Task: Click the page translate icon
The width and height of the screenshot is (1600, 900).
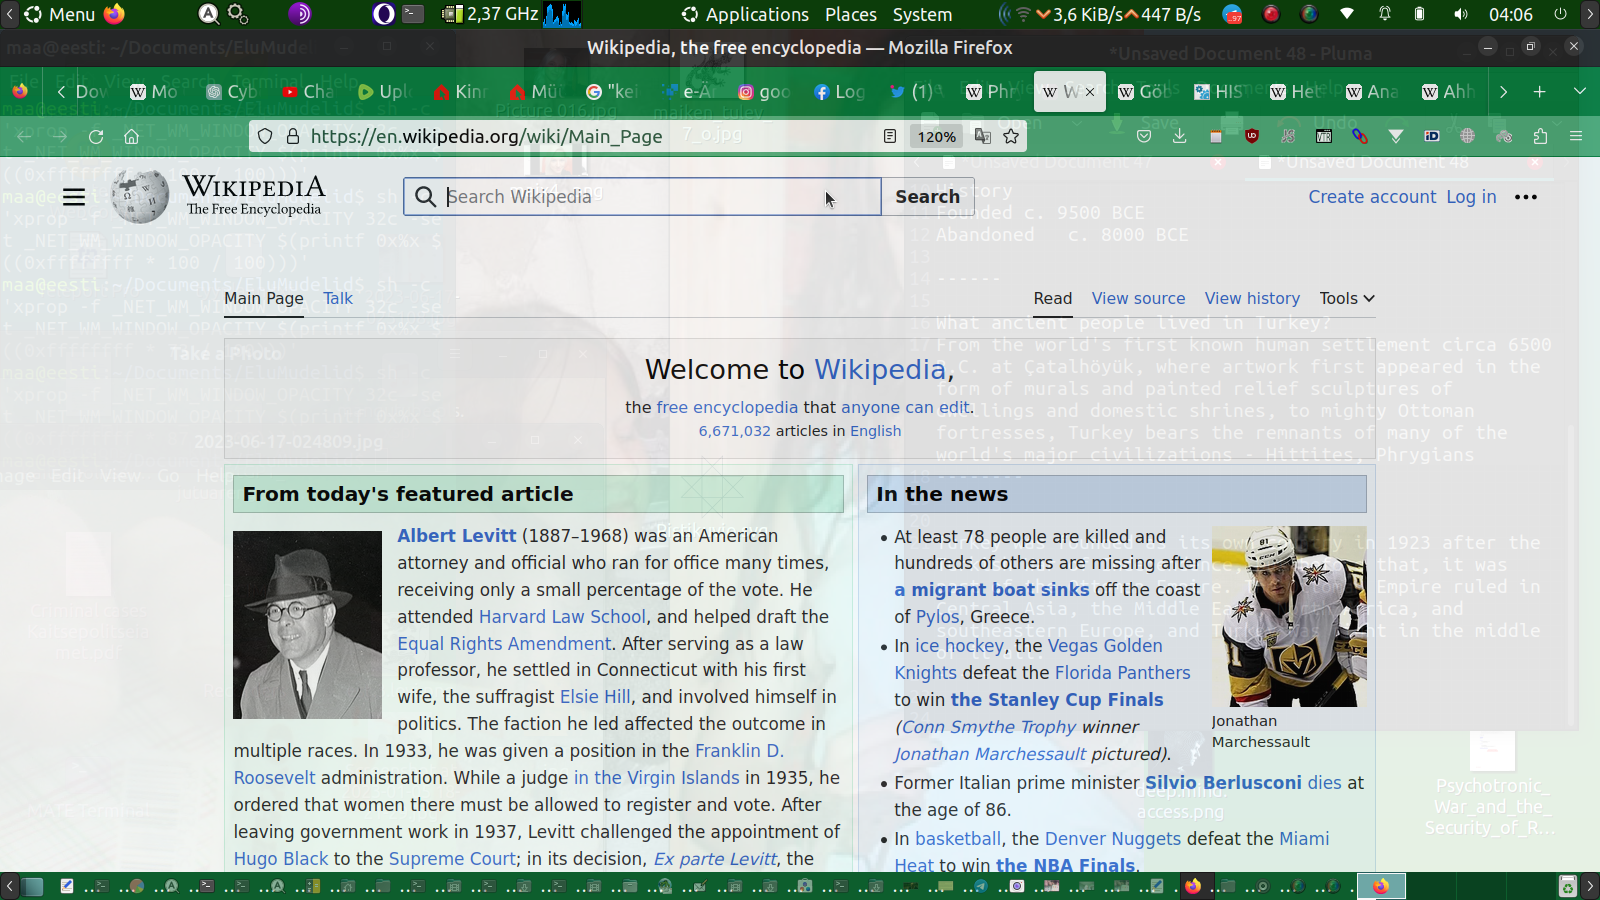Action: click(x=983, y=137)
